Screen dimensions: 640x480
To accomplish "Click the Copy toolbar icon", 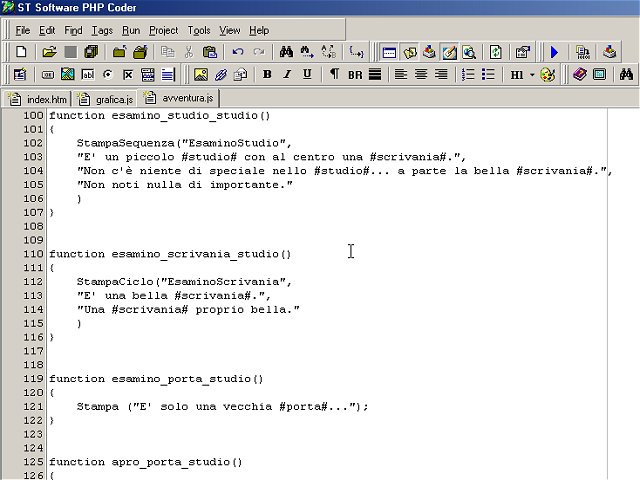I will click(x=167, y=52).
